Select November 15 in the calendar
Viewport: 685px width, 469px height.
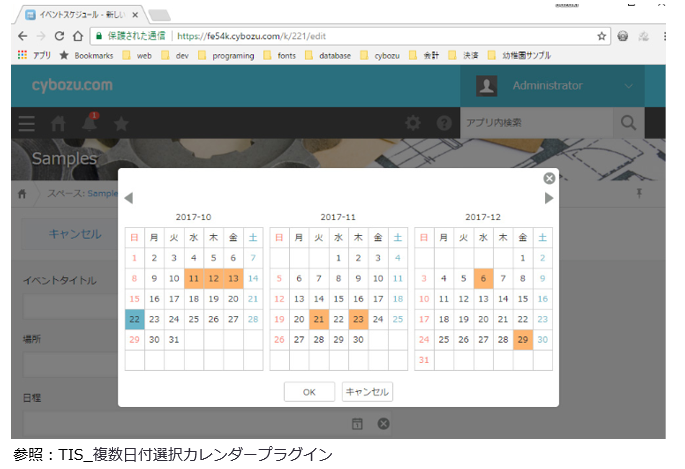coord(339,299)
